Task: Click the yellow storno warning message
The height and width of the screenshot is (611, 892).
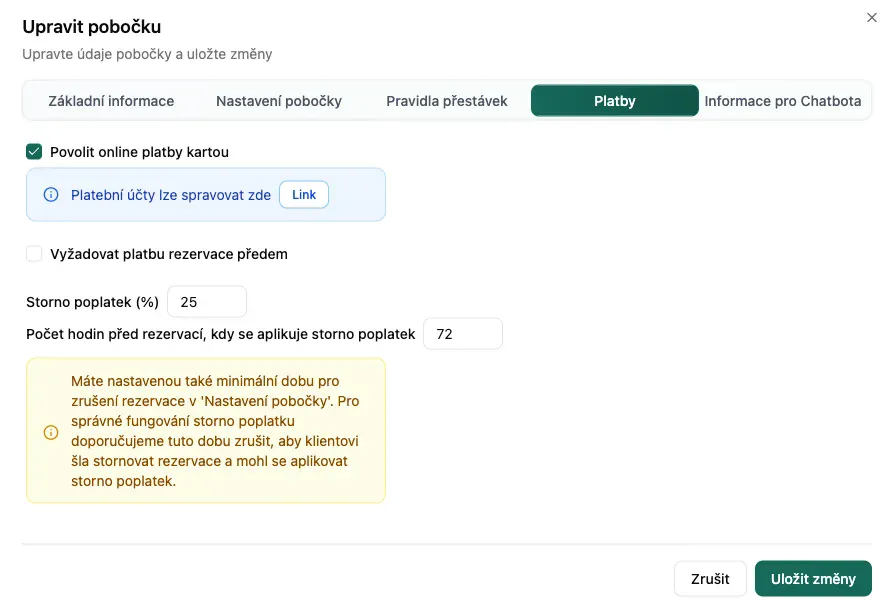Action: (x=215, y=431)
